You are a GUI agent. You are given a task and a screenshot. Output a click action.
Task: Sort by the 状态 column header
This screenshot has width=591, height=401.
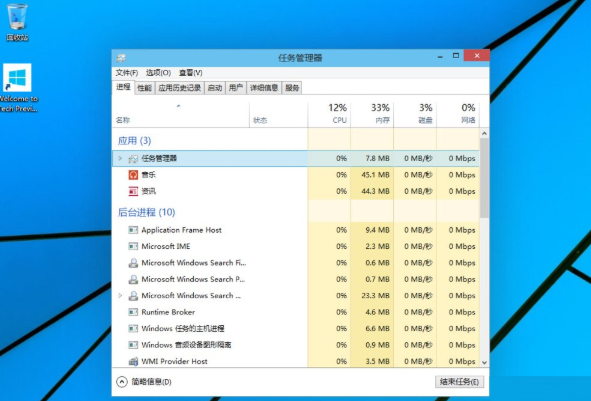(278, 114)
